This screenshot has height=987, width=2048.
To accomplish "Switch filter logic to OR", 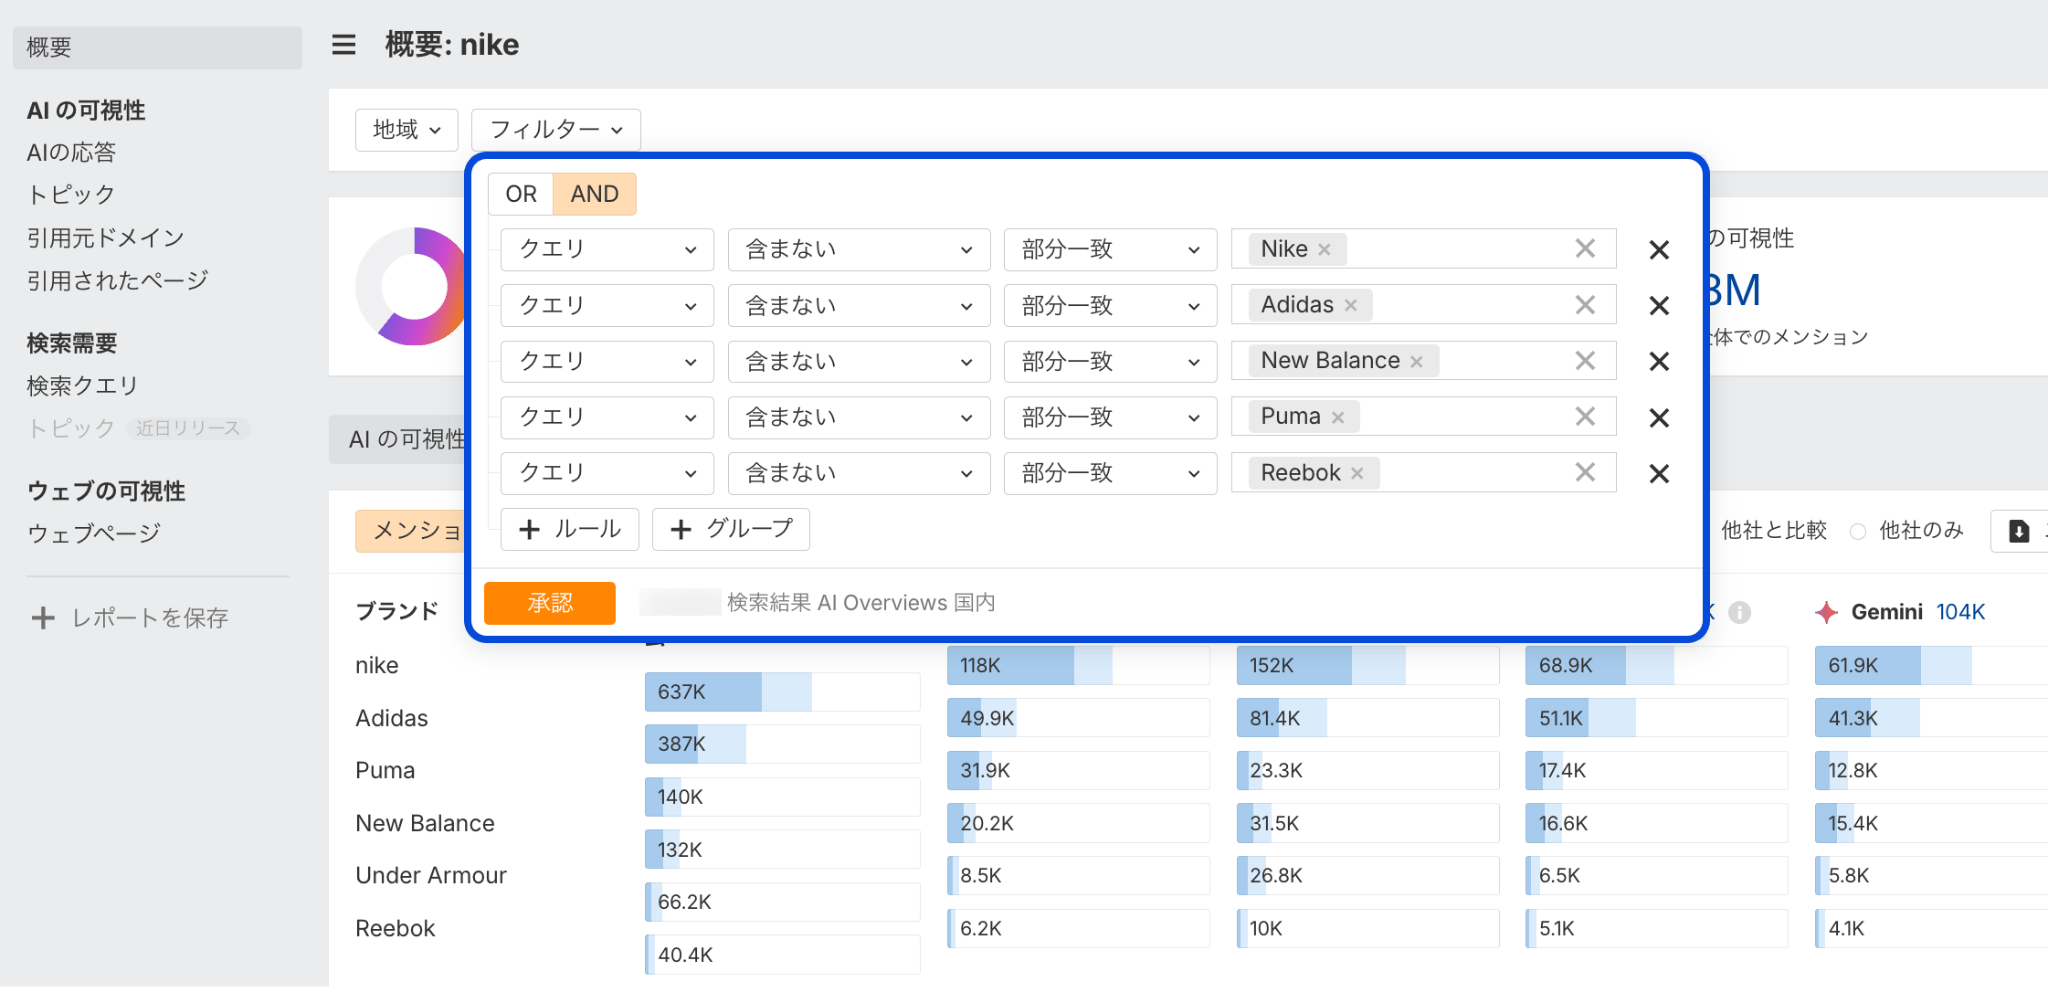I will point(520,194).
